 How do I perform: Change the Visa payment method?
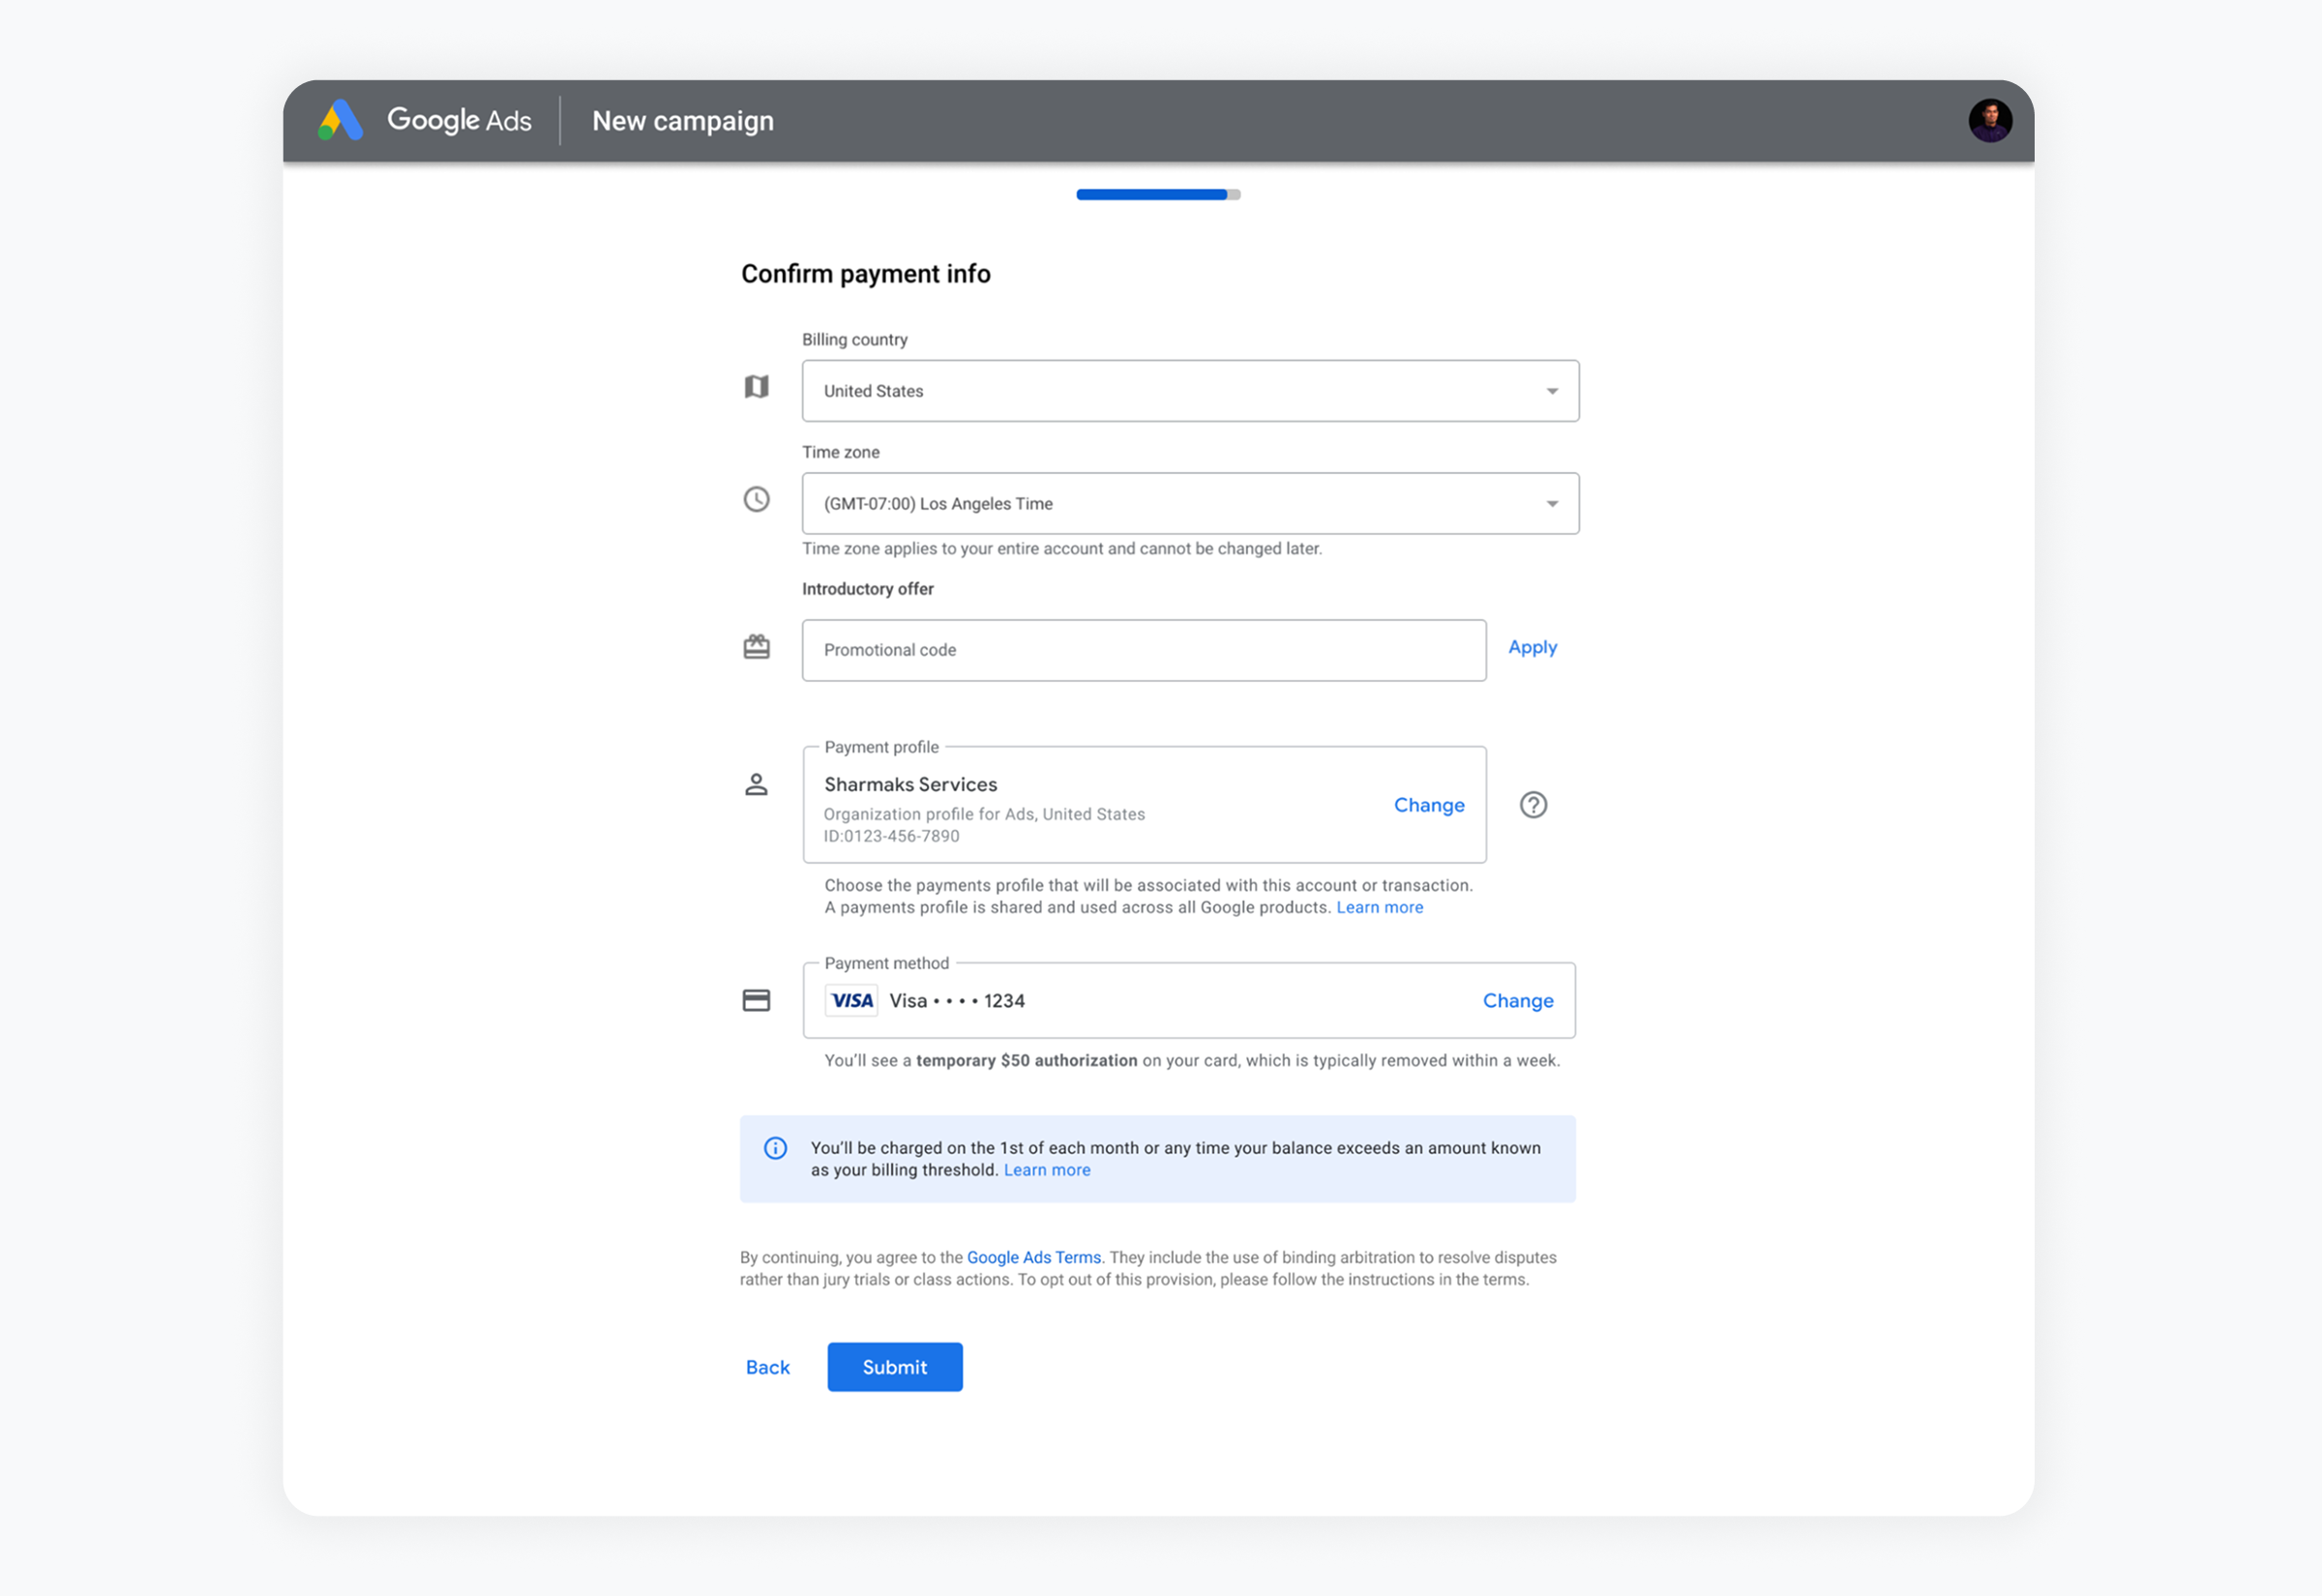1517,1000
